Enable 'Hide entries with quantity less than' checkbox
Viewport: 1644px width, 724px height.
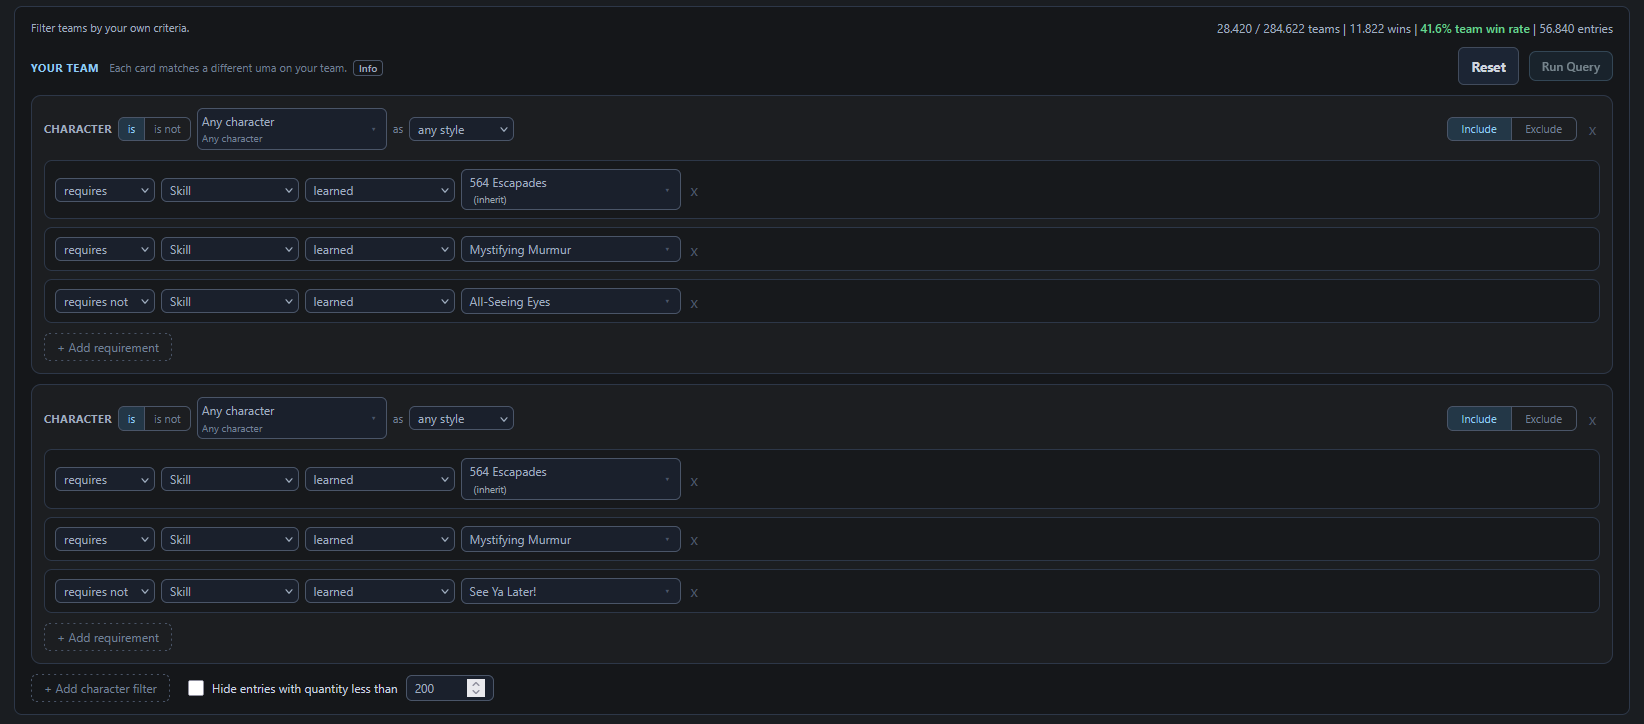coord(196,688)
